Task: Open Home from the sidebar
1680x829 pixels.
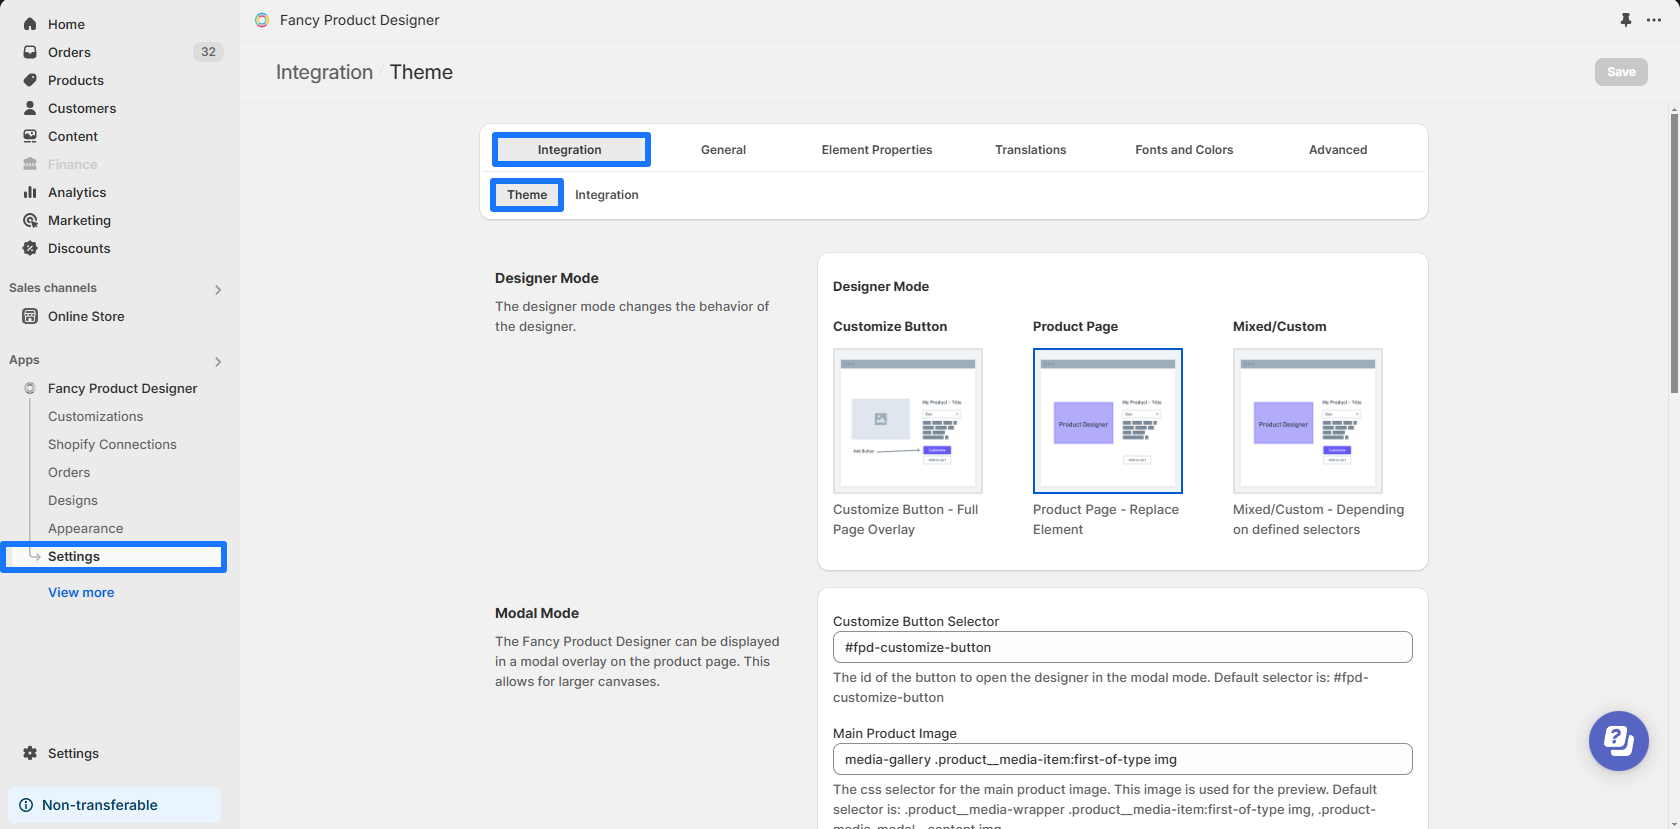Action: pyautogui.click(x=66, y=24)
